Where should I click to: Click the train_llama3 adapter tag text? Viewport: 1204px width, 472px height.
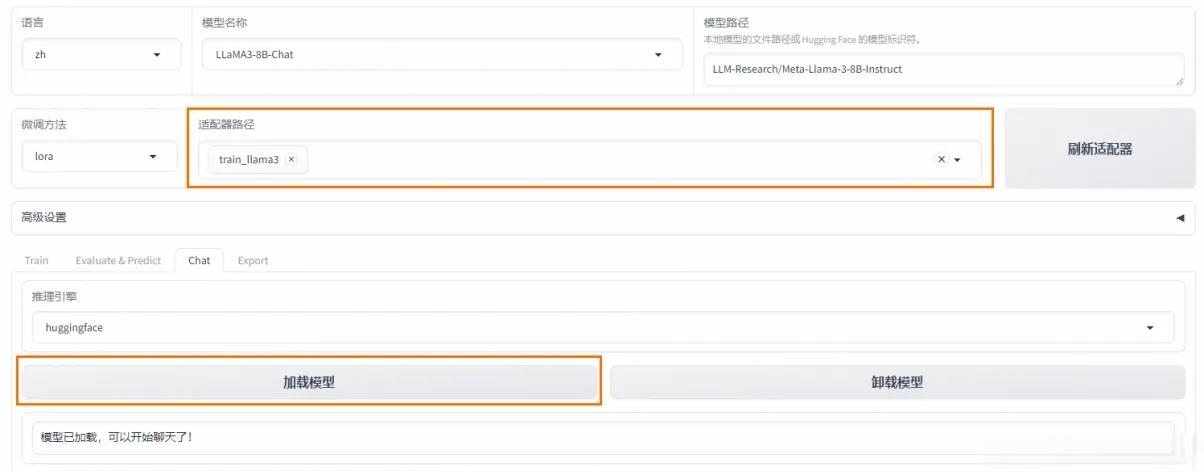pos(249,159)
